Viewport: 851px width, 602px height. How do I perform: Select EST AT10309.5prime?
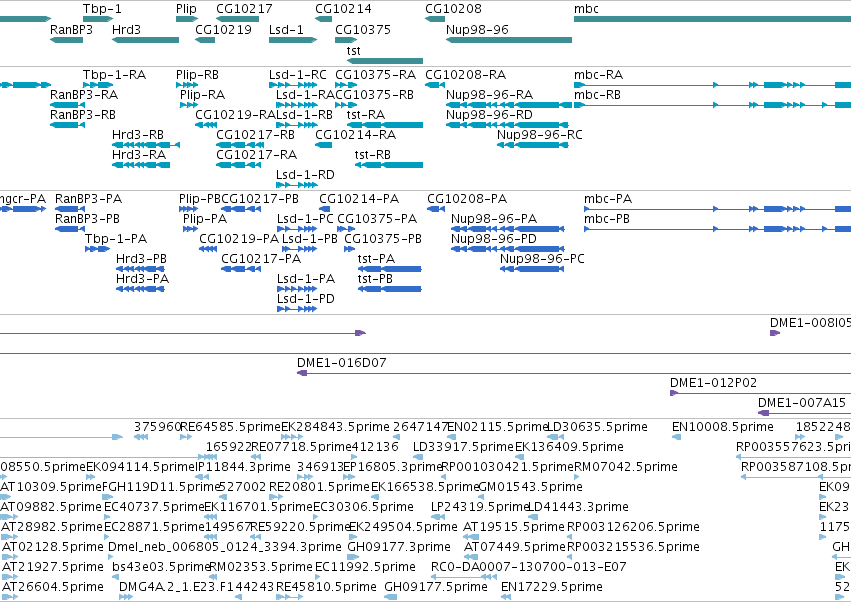point(51,487)
